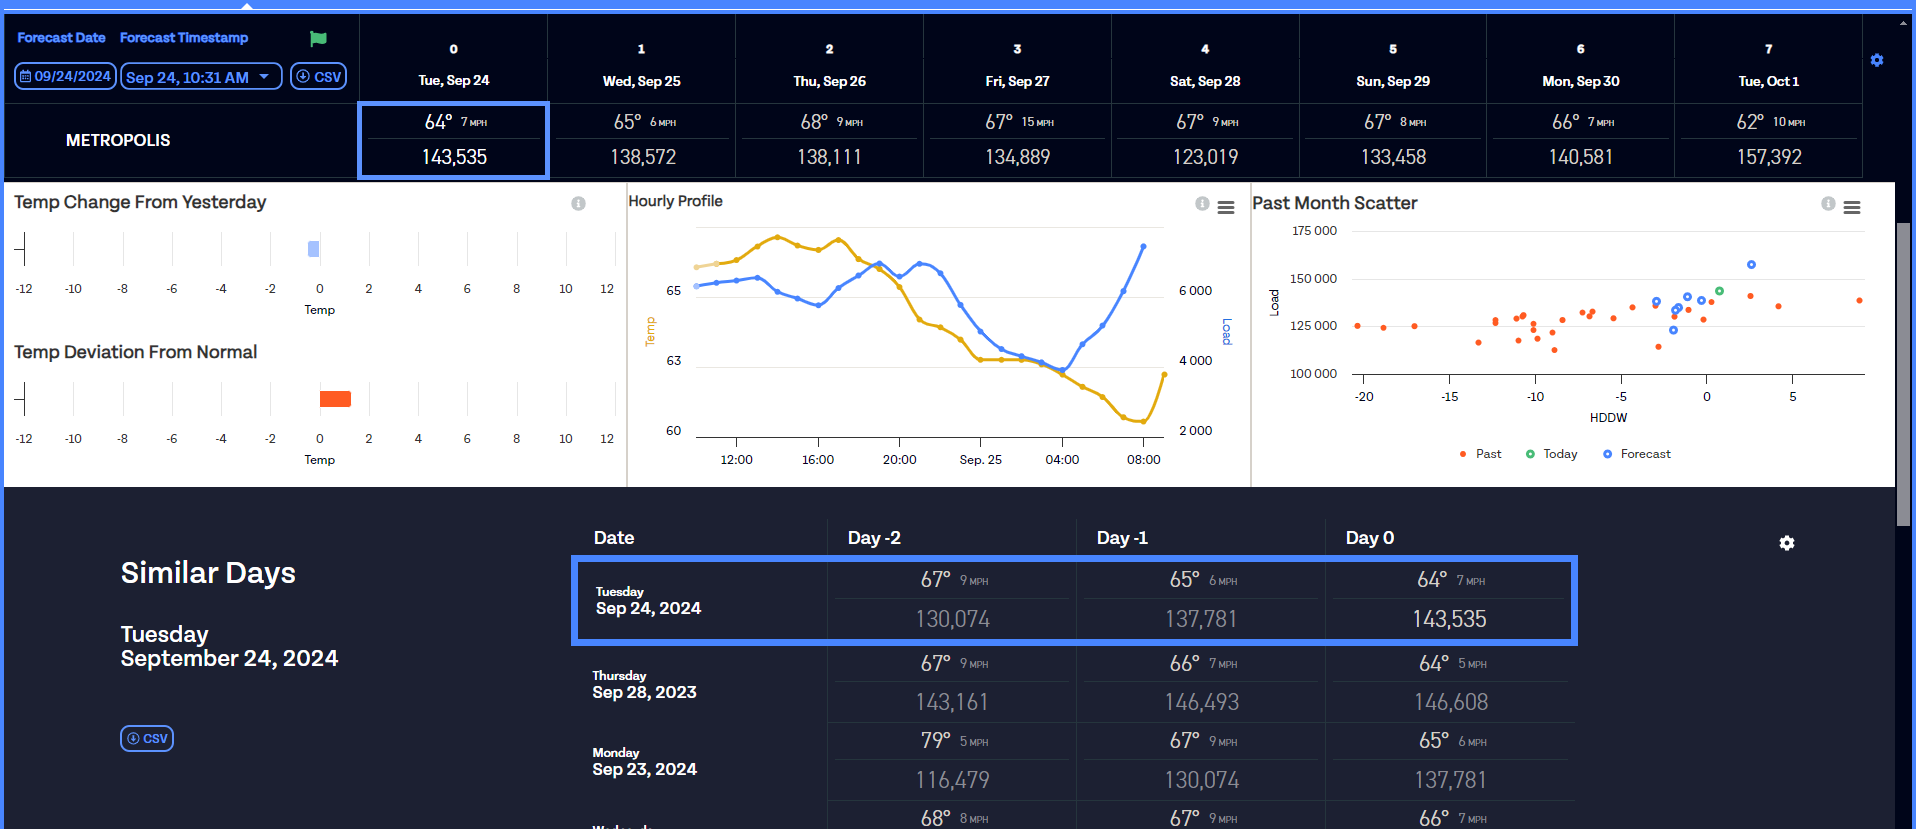Click the Day -1 column header
Viewport: 1916px width, 829px height.
[x=1122, y=538]
